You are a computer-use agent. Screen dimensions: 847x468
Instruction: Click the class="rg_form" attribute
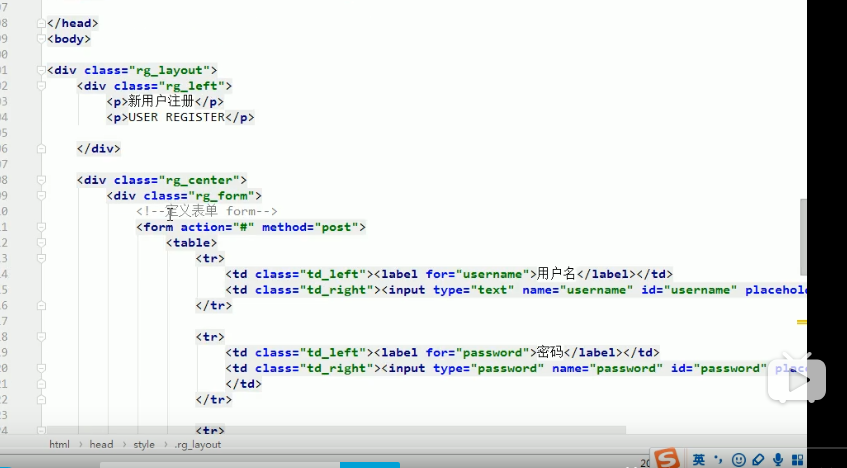(x=198, y=196)
